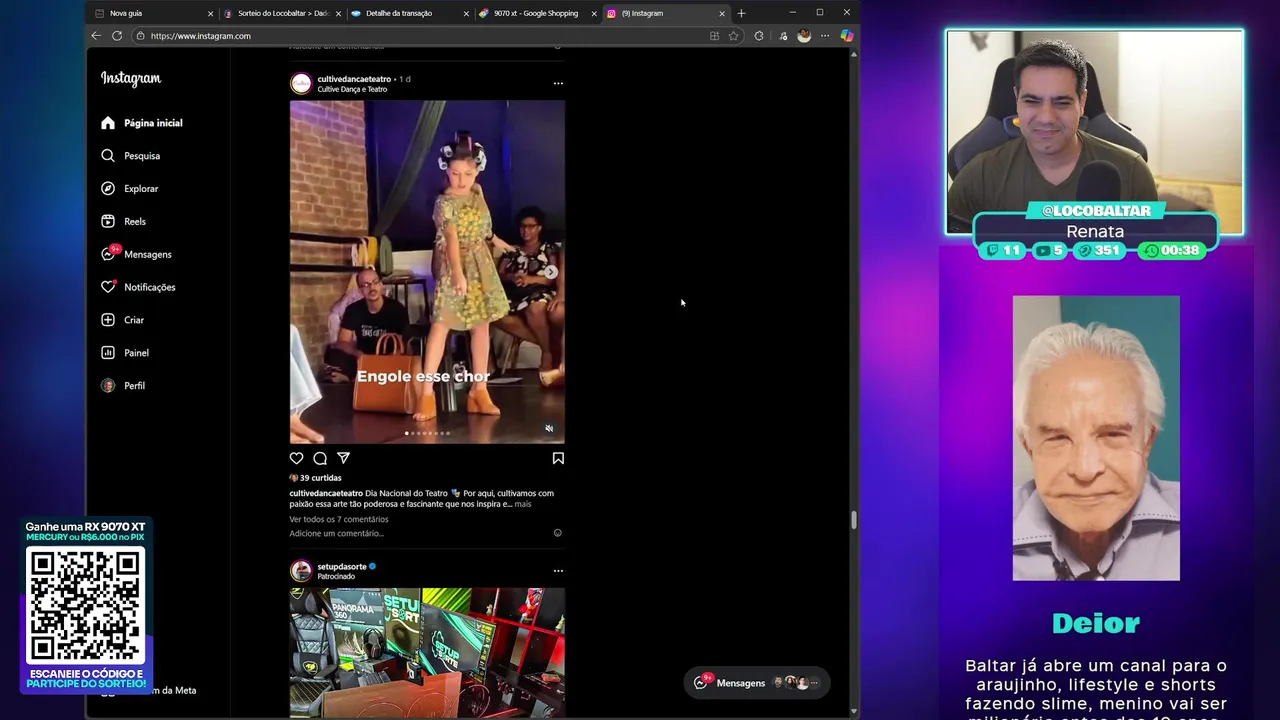Viewport: 1280px width, 720px height.
Task: Open cultivedancaeteatro username link in header
Action: point(354,79)
